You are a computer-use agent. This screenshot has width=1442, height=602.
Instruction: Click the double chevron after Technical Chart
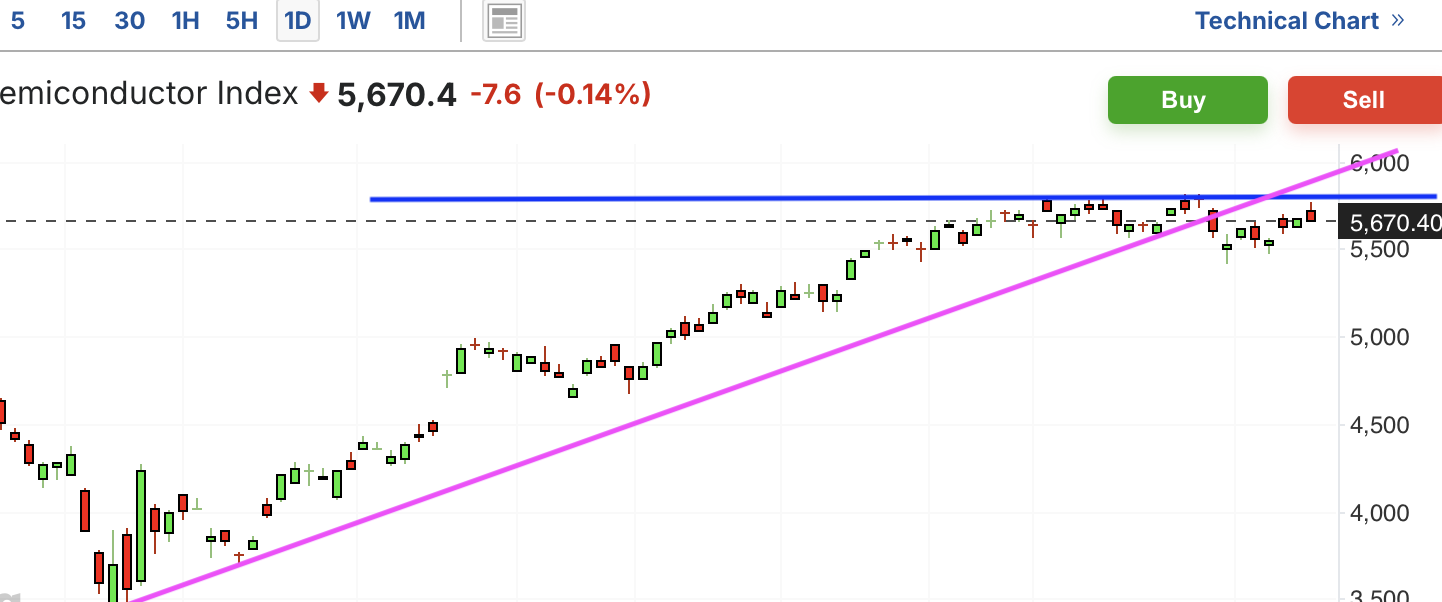(x=1397, y=21)
